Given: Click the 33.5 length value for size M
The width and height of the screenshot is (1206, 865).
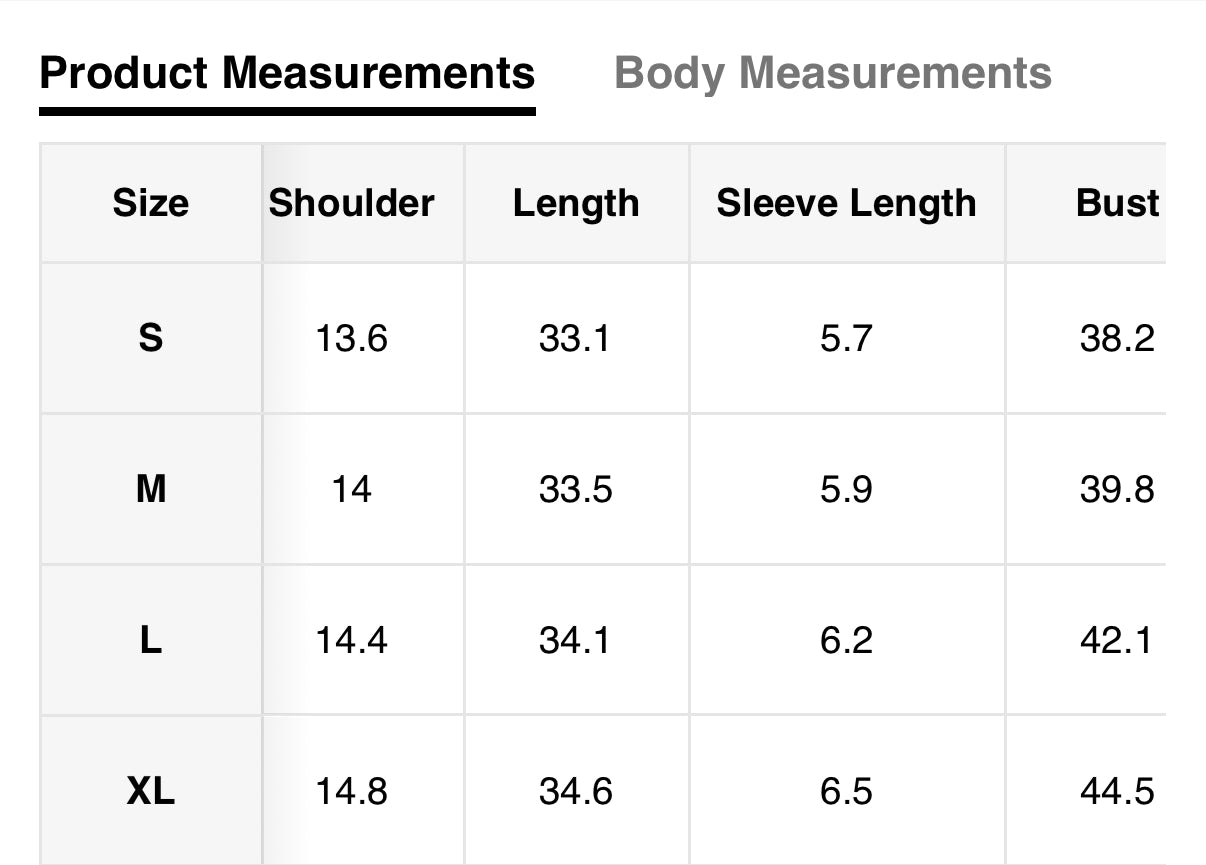Looking at the screenshot, I should 575,490.
